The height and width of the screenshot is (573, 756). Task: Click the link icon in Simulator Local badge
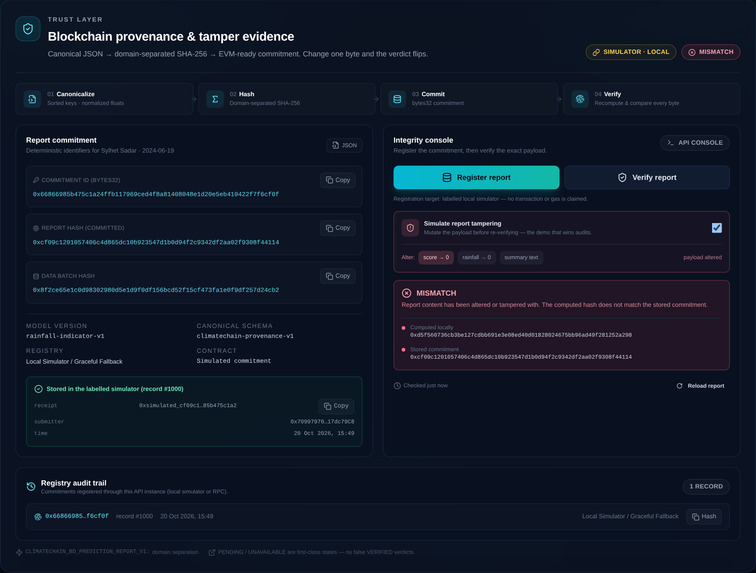point(596,52)
